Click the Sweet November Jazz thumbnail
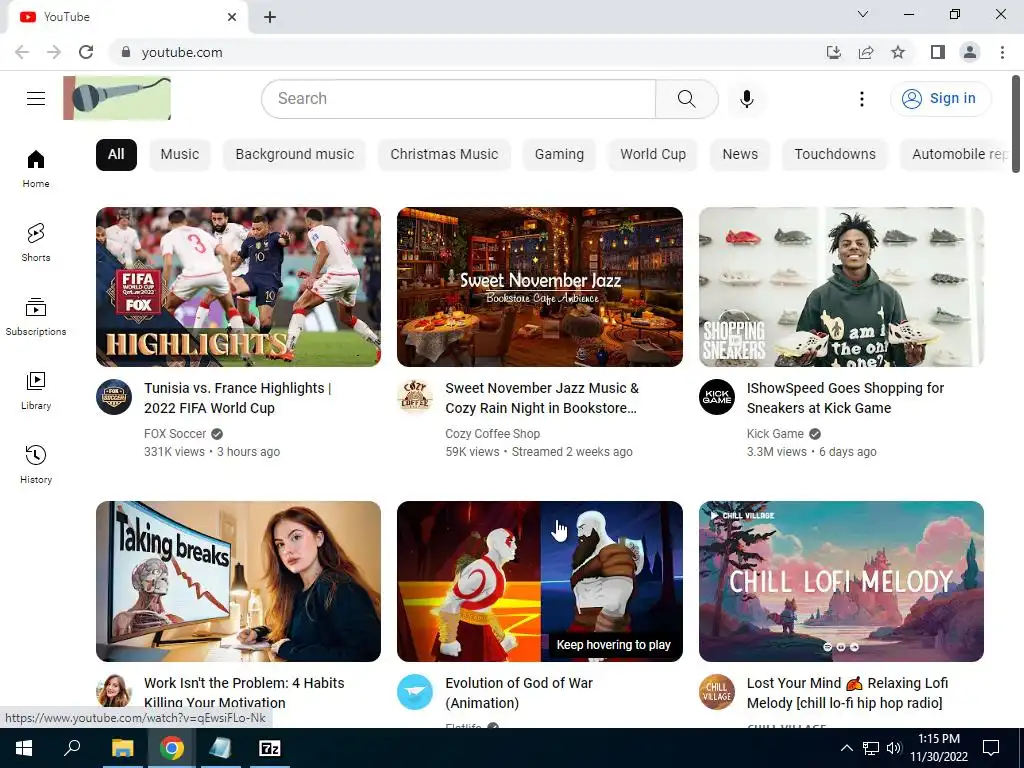 tap(540, 287)
